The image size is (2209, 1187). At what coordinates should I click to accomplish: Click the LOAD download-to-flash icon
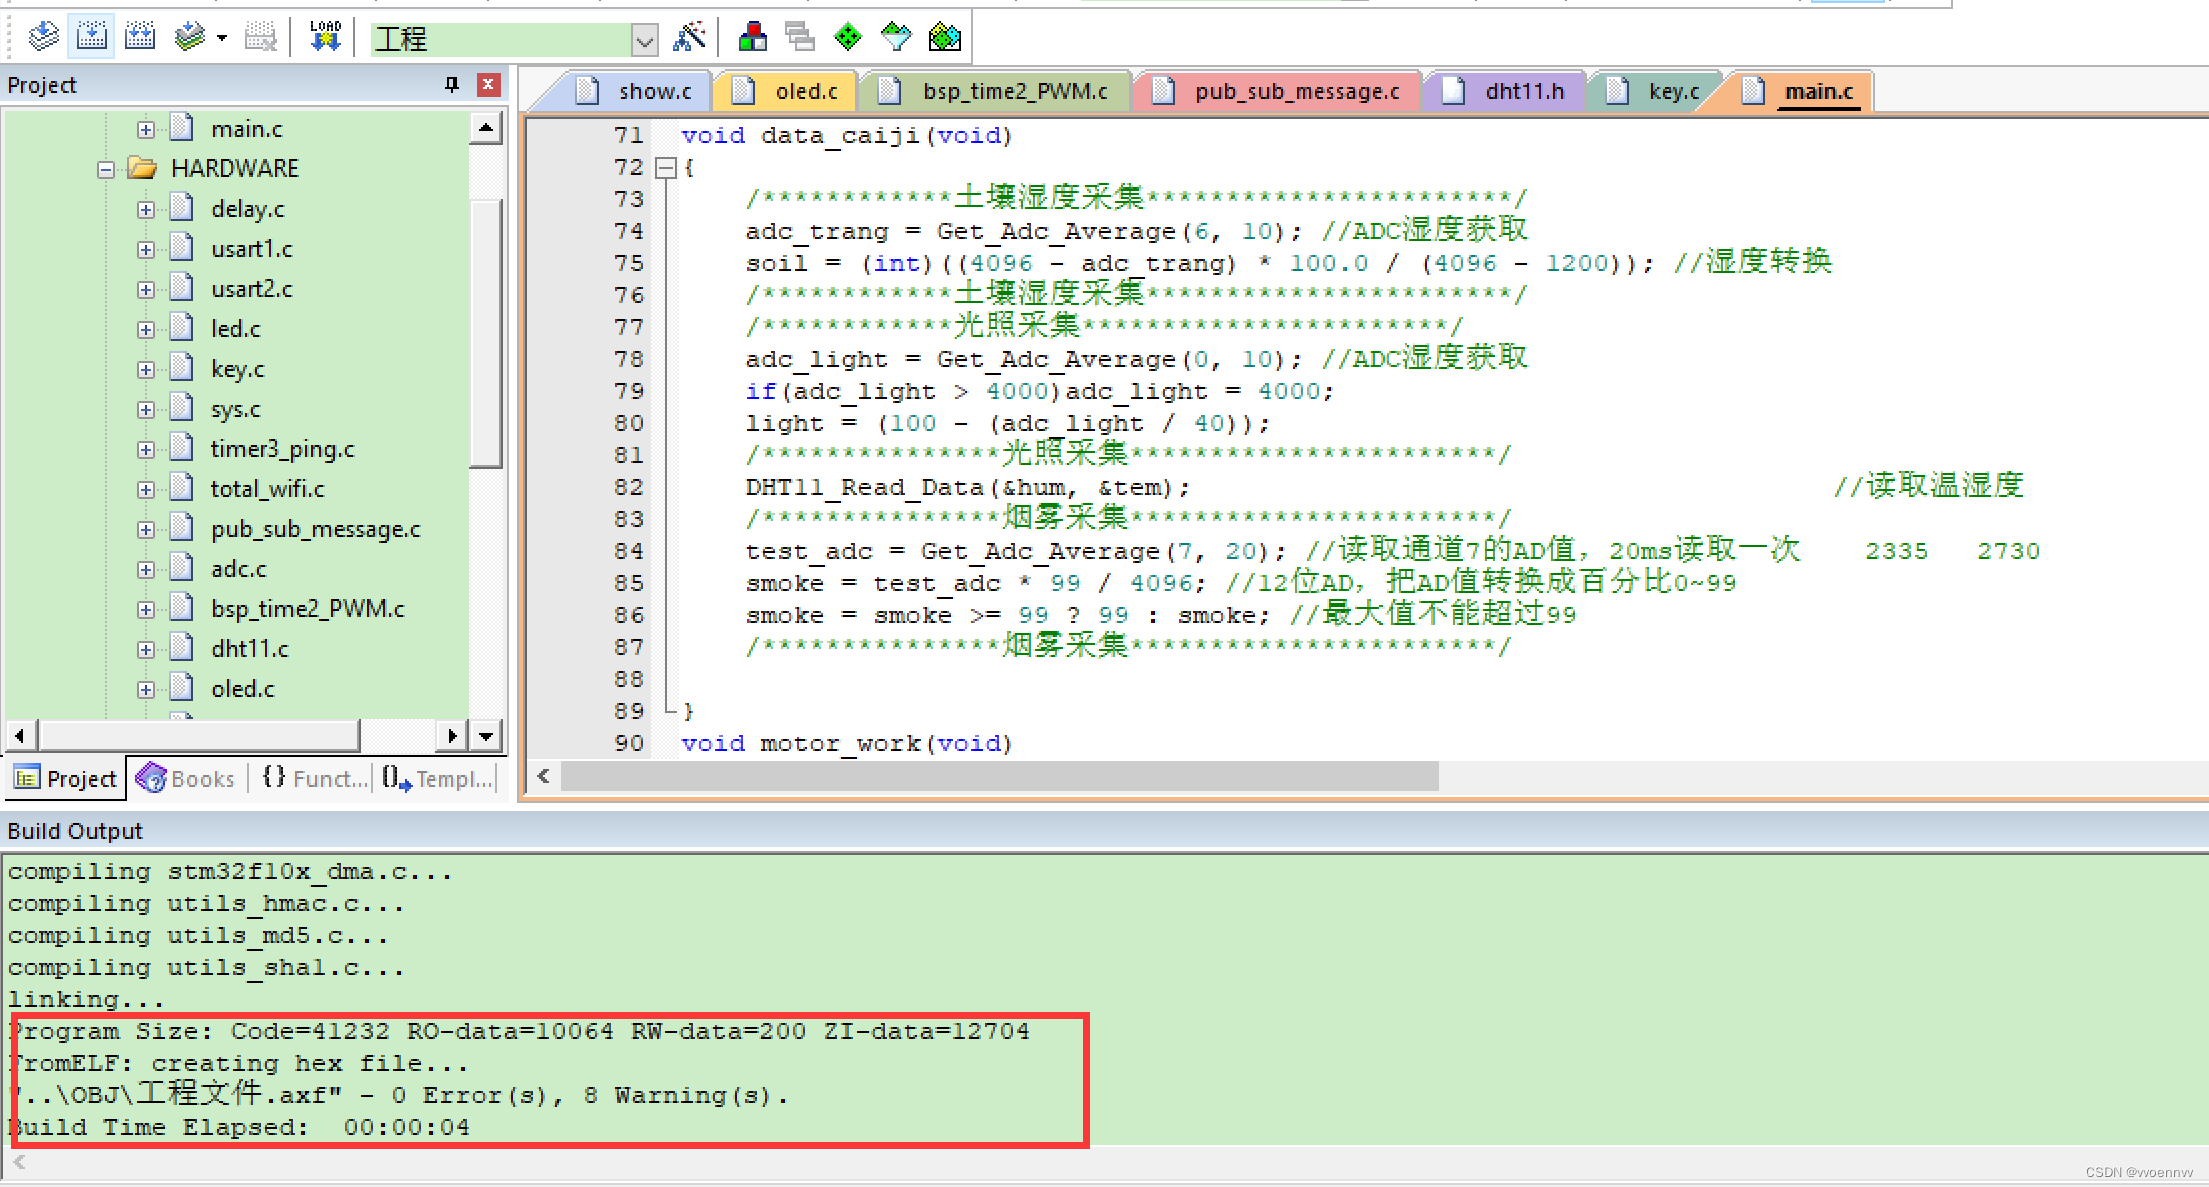[325, 37]
